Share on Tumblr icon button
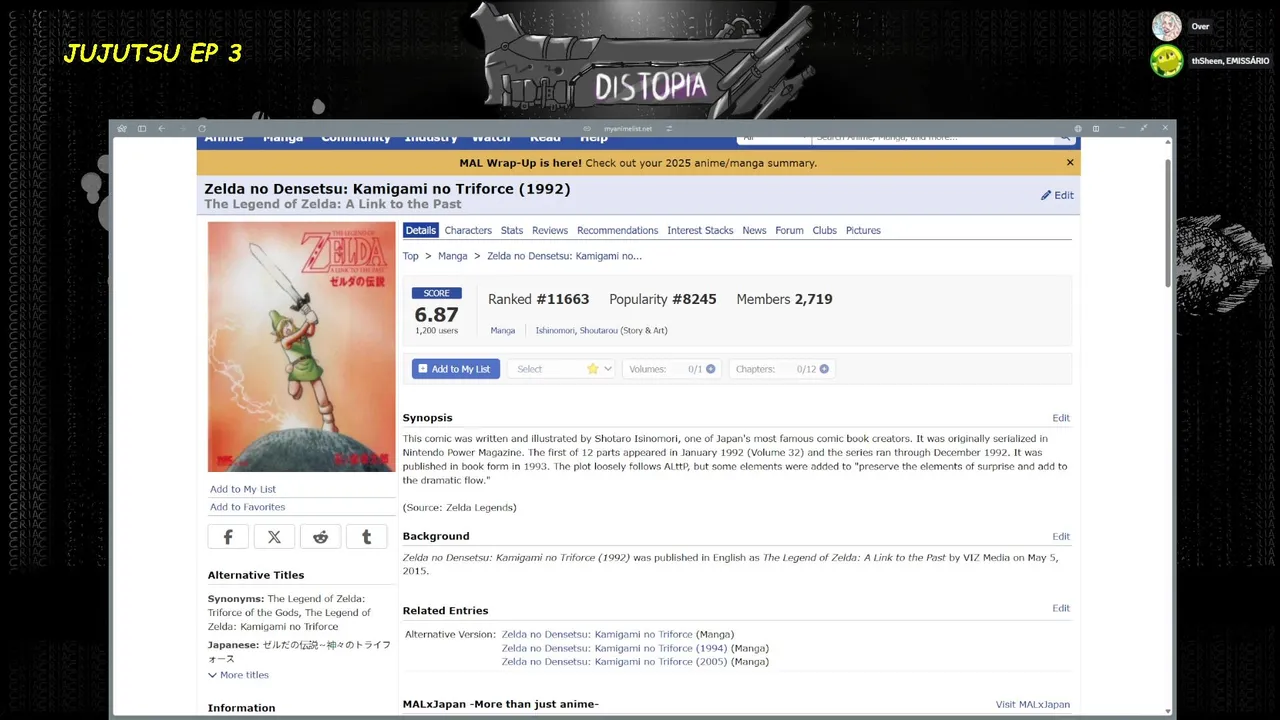This screenshot has width=1280, height=720. pyautogui.click(x=366, y=537)
